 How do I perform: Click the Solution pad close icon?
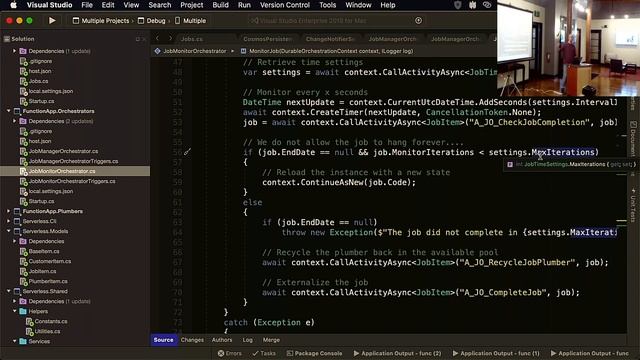tap(144, 39)
